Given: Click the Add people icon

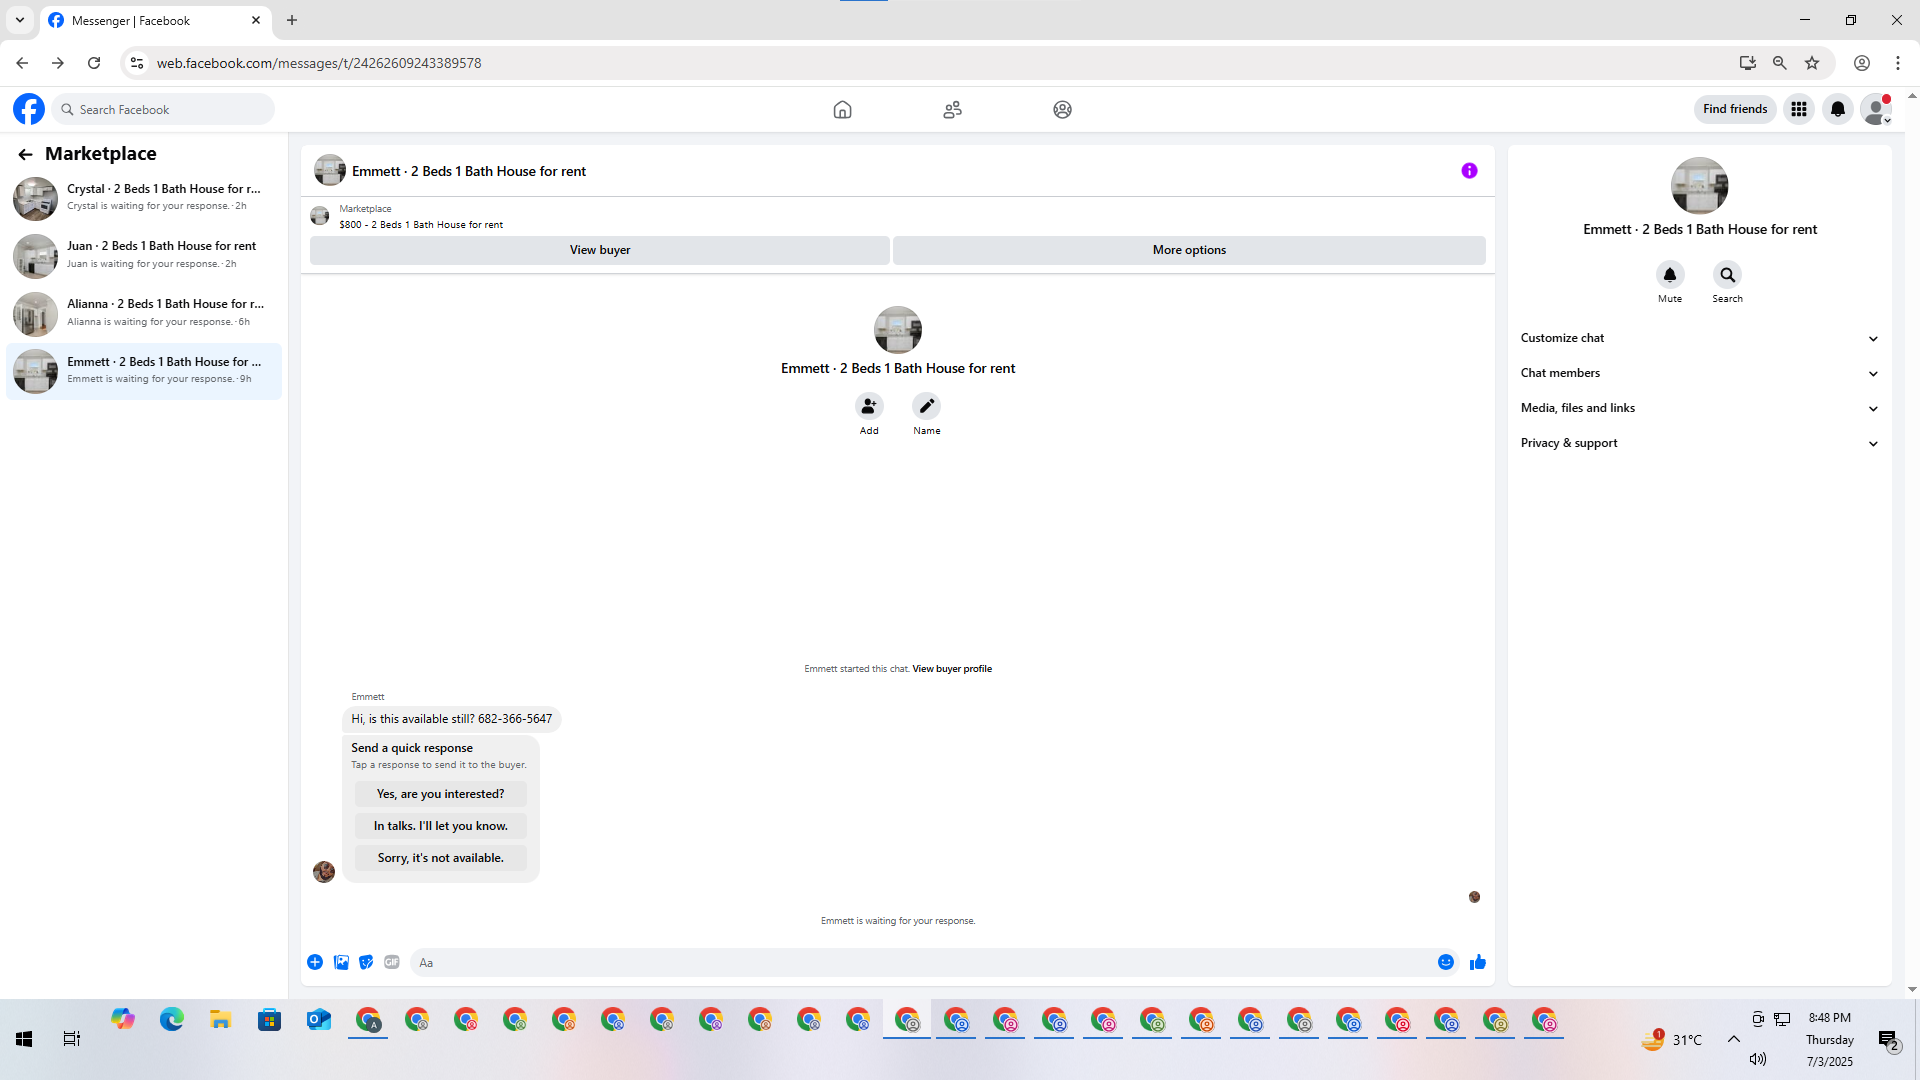Looking at the screenshot, I should coord(869,406).
